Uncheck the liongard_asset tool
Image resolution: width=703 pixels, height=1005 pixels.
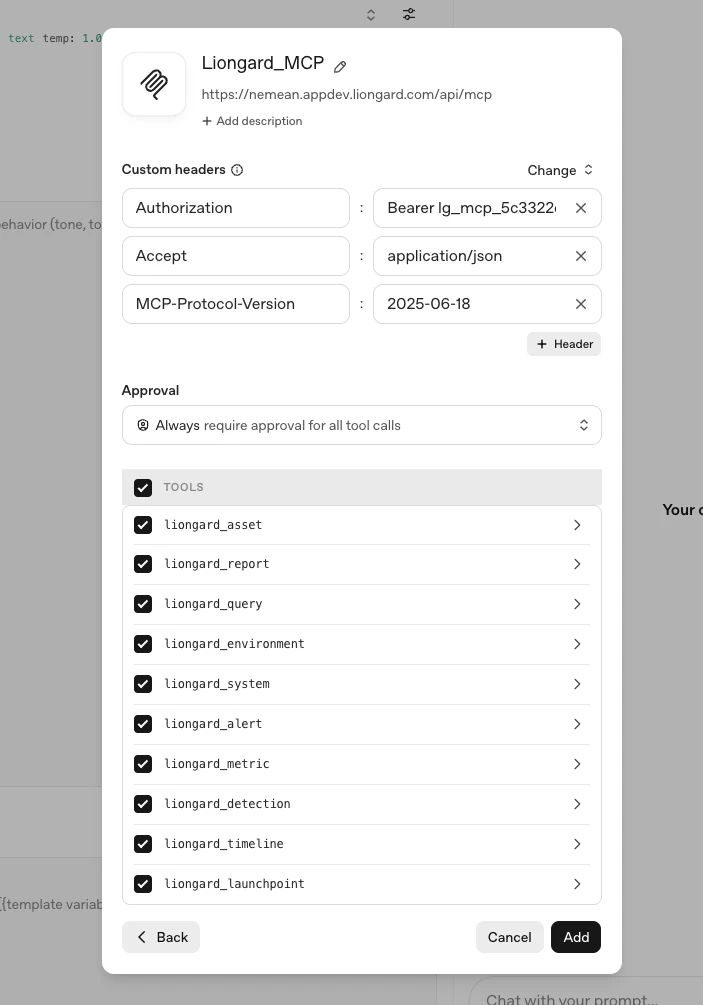pyautogui.click(x=143, y=525)
